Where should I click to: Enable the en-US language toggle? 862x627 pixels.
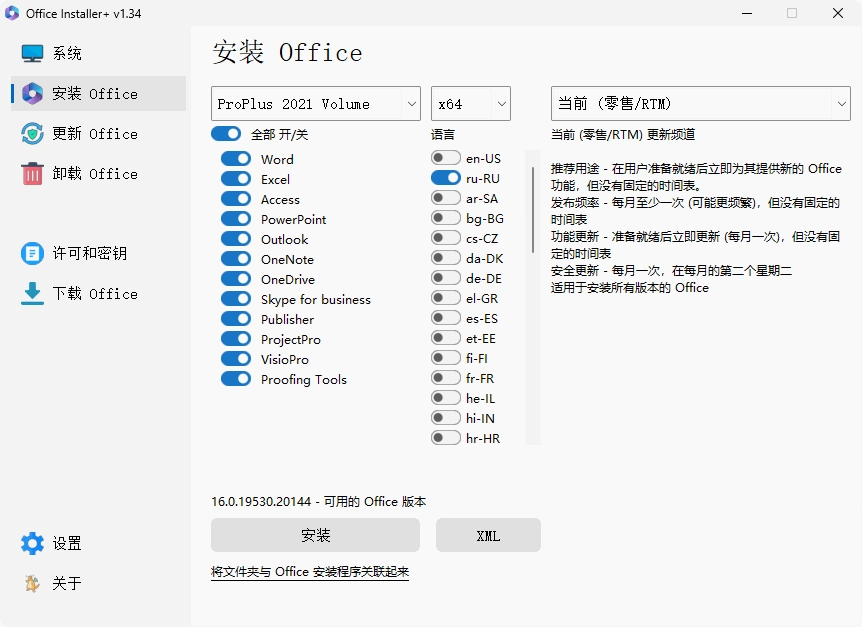(x=445, y=158)
